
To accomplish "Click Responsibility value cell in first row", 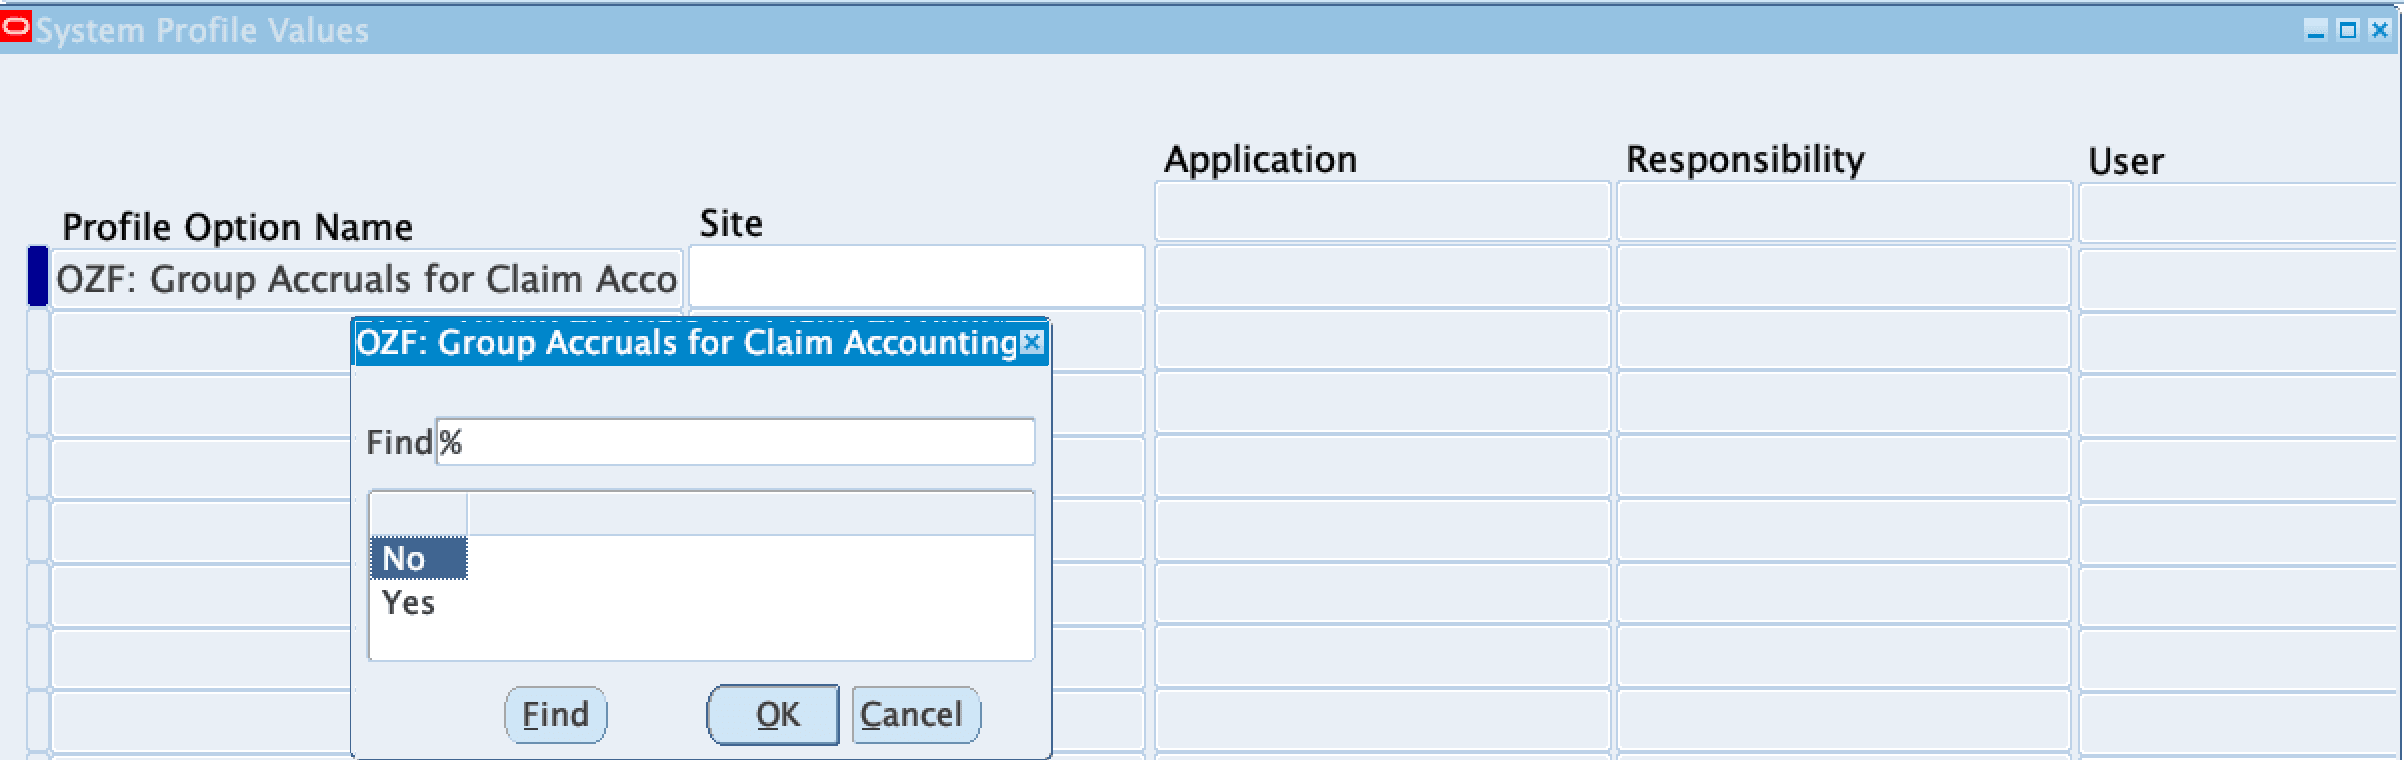I will pos(1843,277).
